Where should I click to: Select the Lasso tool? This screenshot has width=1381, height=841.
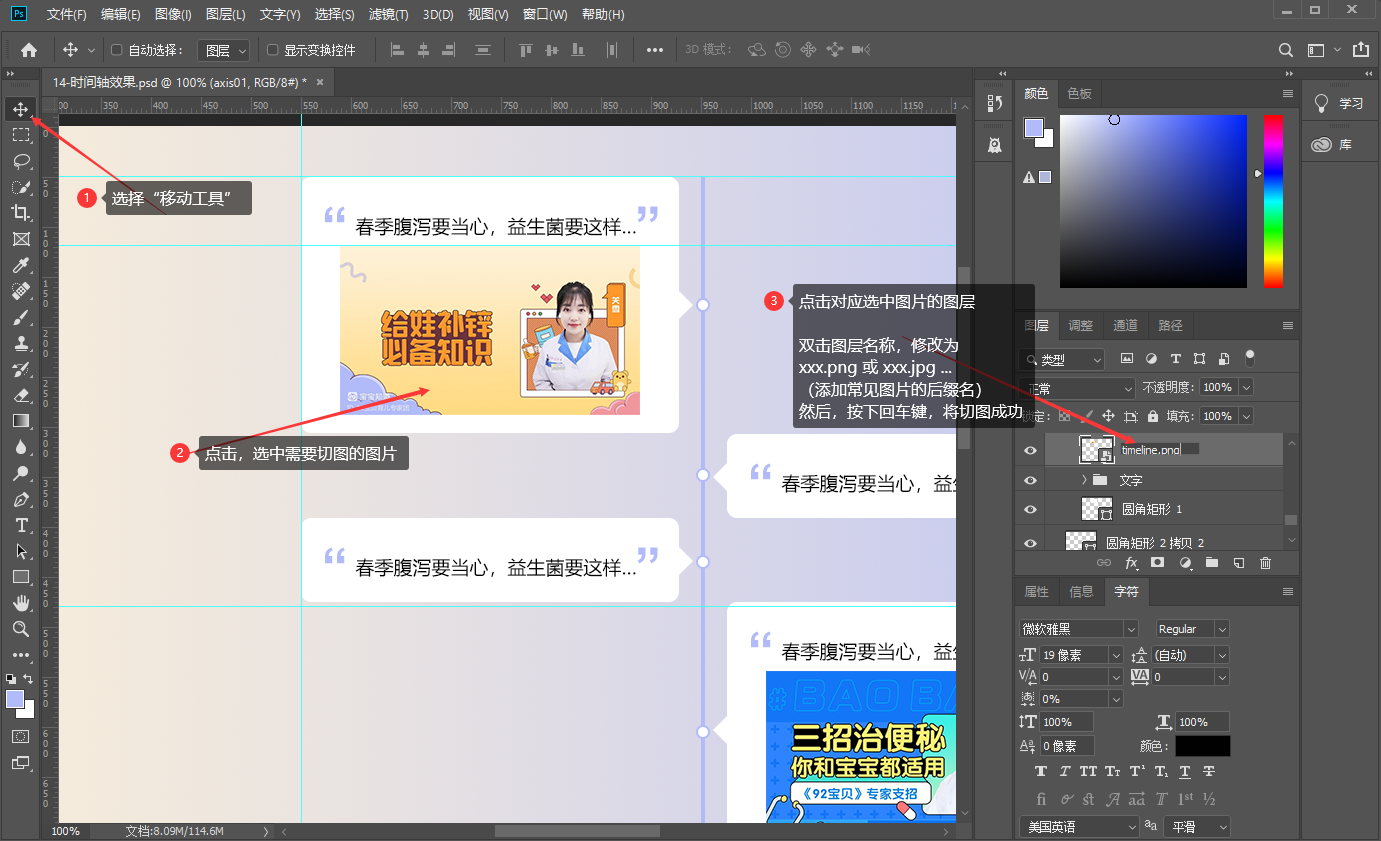coord(21,160)
